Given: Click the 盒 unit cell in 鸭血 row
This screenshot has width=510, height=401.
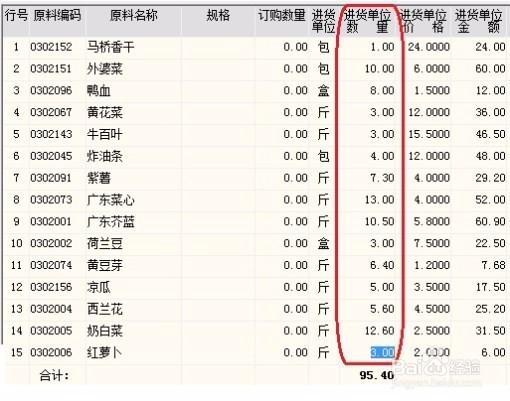Looking at the screenshot, I should pyautogui.click(x=323, y=91).
